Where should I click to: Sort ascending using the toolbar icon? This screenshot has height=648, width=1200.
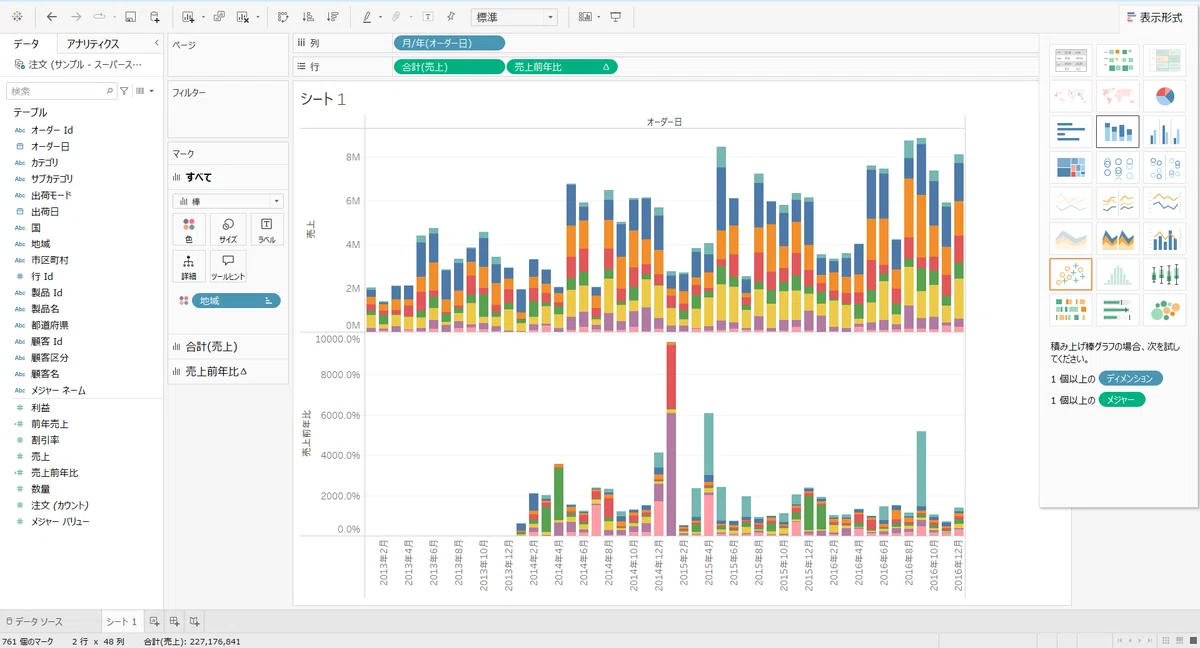tap(308, 17)
